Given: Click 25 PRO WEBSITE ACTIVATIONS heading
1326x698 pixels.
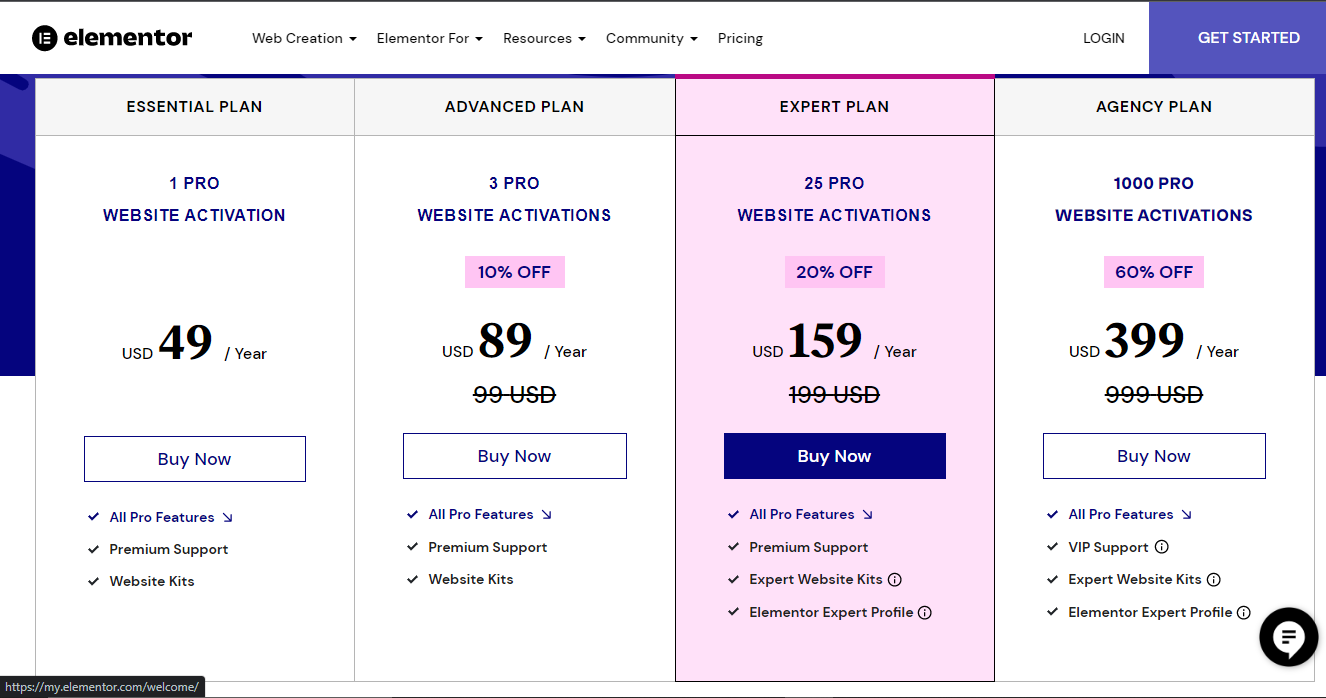Looking at the screenshot, I should (x=835, y=199).
